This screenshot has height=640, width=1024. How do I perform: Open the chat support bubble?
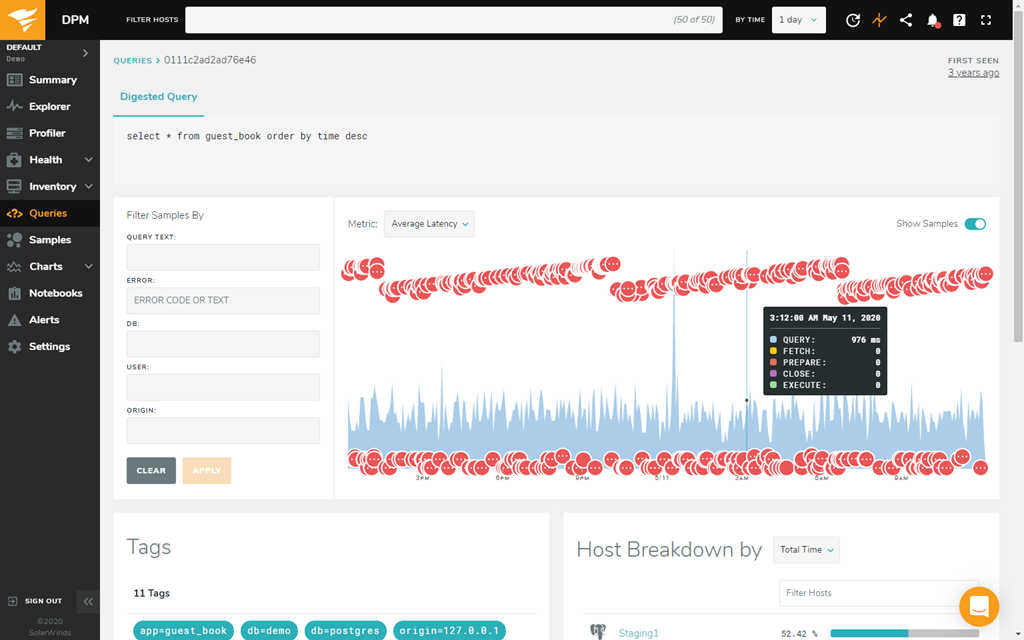pyautogui.click(x=978, y=606)
